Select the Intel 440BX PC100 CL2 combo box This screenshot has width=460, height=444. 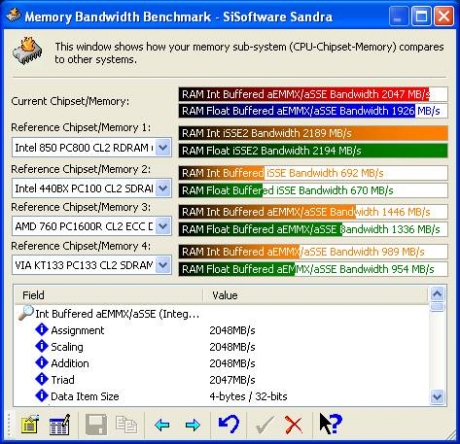92,188
